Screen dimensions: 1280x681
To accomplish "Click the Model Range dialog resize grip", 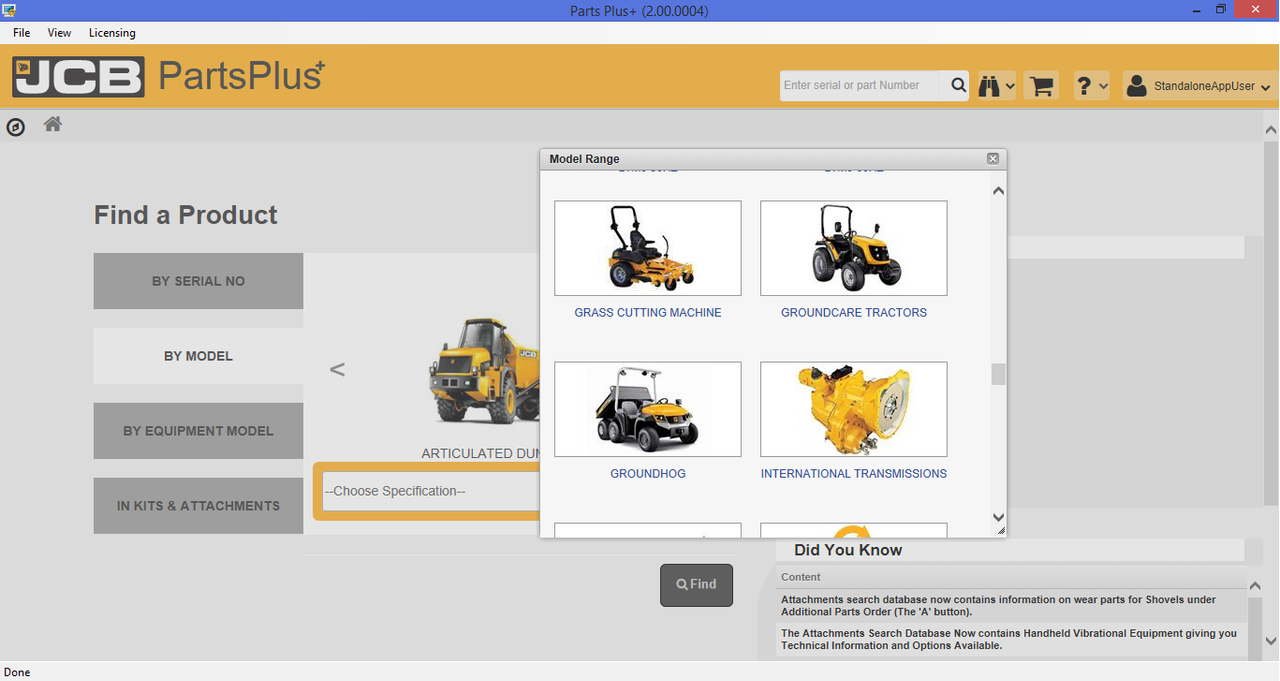I will [1001, 531].
